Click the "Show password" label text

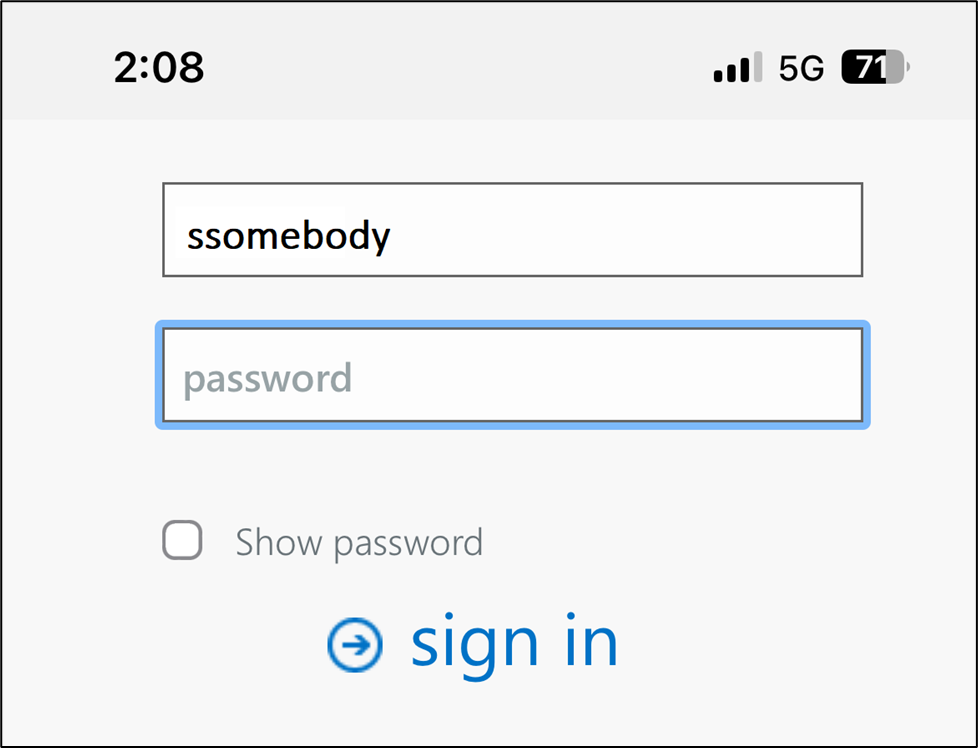359,543
